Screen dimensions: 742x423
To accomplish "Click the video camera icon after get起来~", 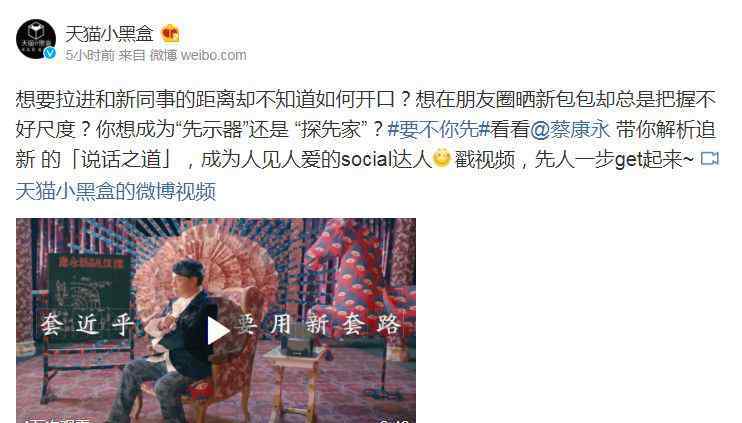I will tap(709, 159).
